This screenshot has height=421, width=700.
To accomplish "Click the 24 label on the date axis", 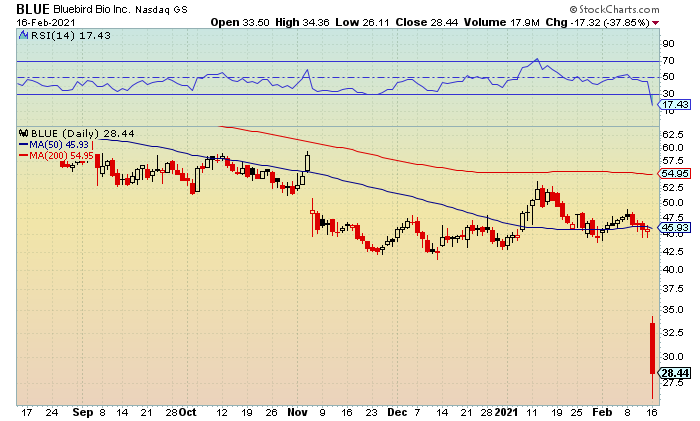I will click(52, 412).
